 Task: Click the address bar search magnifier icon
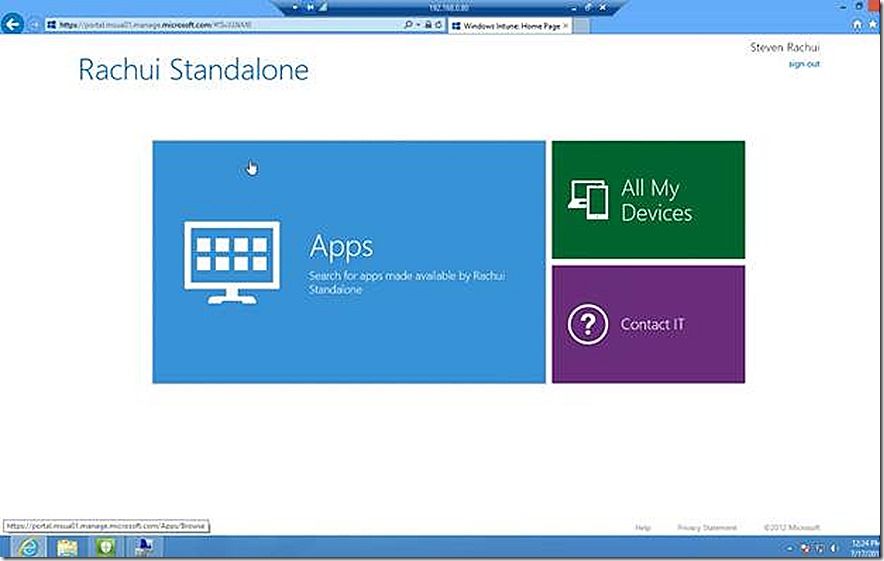pyautogui.click(x=408, y=25)
